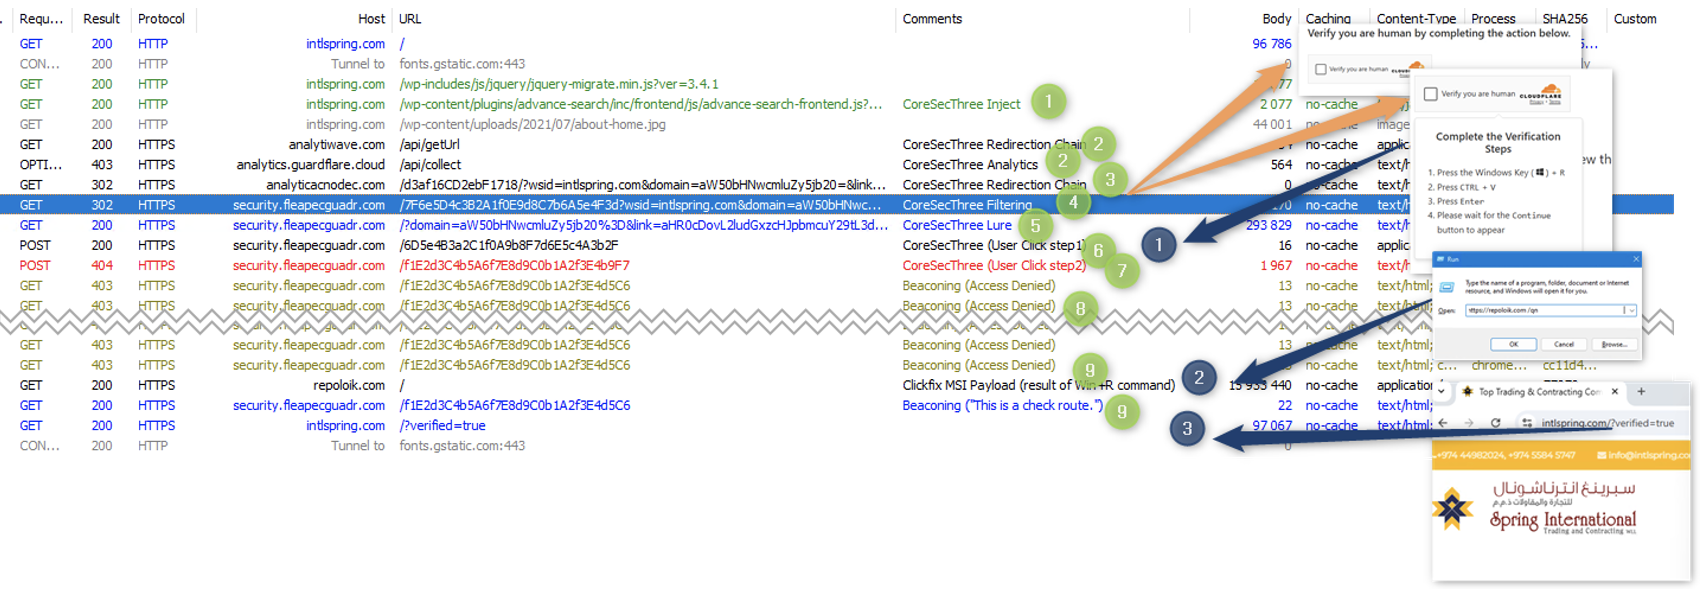Click the browser back arrow
Screen dimensions: 1708x596
(x=1443, y=423)
